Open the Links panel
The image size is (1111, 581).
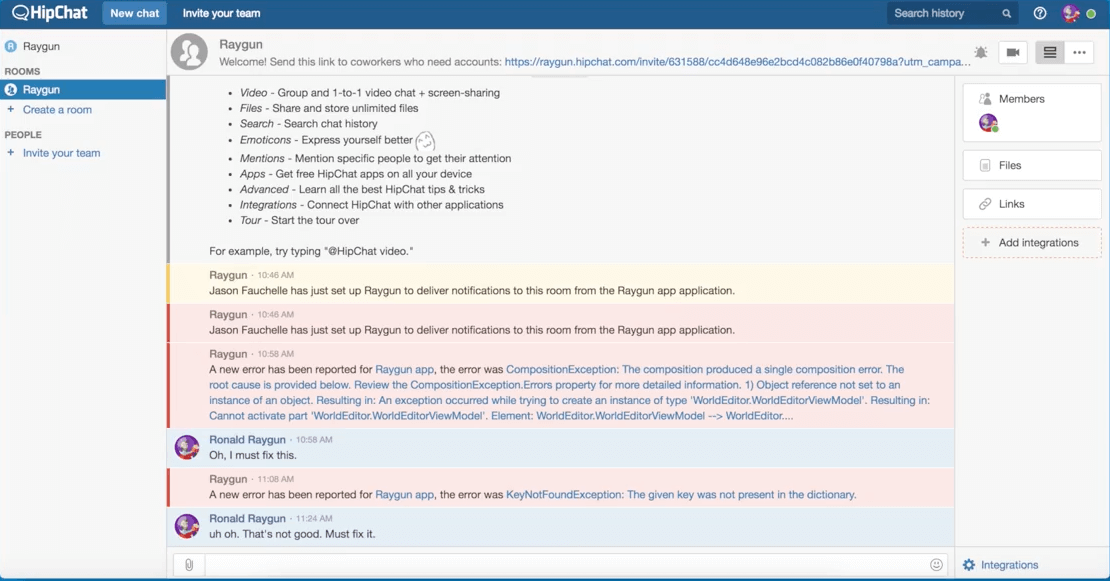1032,204
